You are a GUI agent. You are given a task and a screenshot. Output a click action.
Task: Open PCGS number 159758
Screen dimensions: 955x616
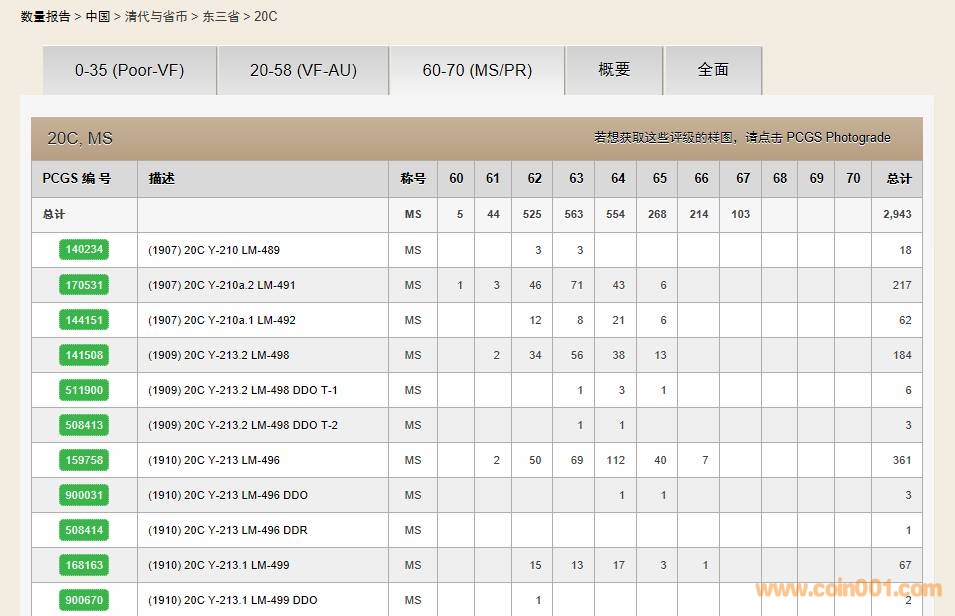tap(84, 460)
